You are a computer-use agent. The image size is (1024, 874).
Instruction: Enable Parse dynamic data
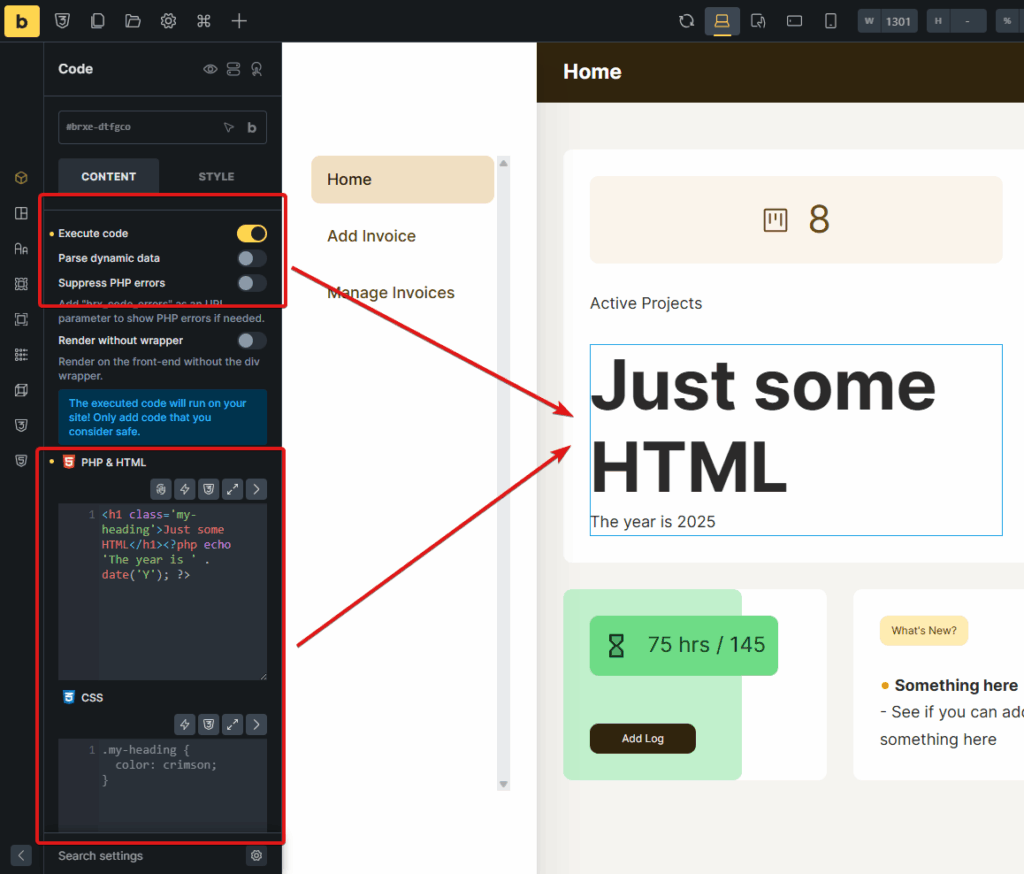point(251,258)
